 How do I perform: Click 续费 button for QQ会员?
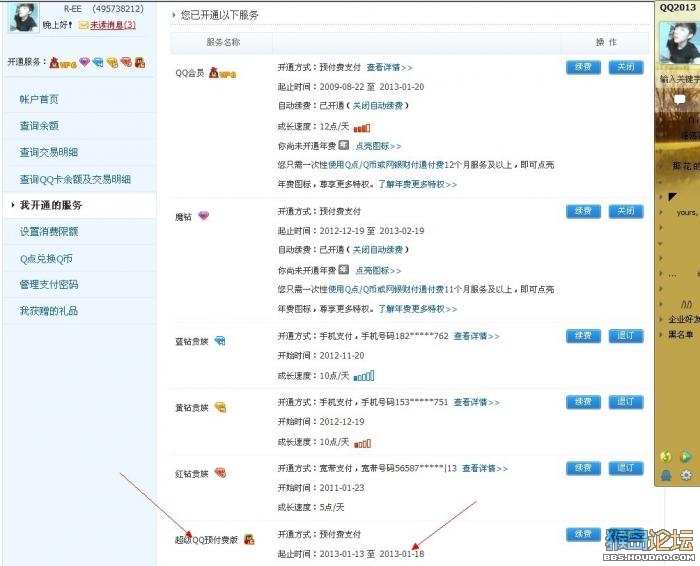pos(583,67)
